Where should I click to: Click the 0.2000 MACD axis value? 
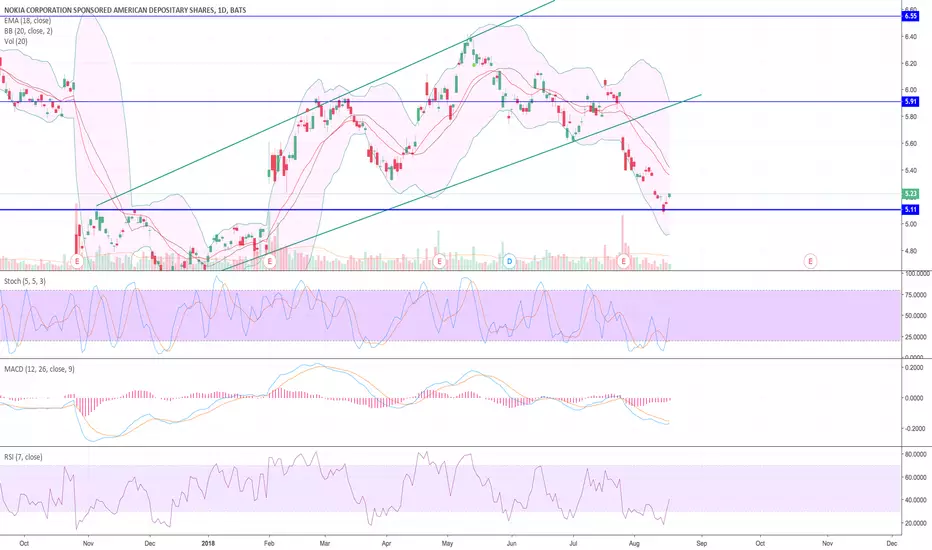tap(914, 368)
